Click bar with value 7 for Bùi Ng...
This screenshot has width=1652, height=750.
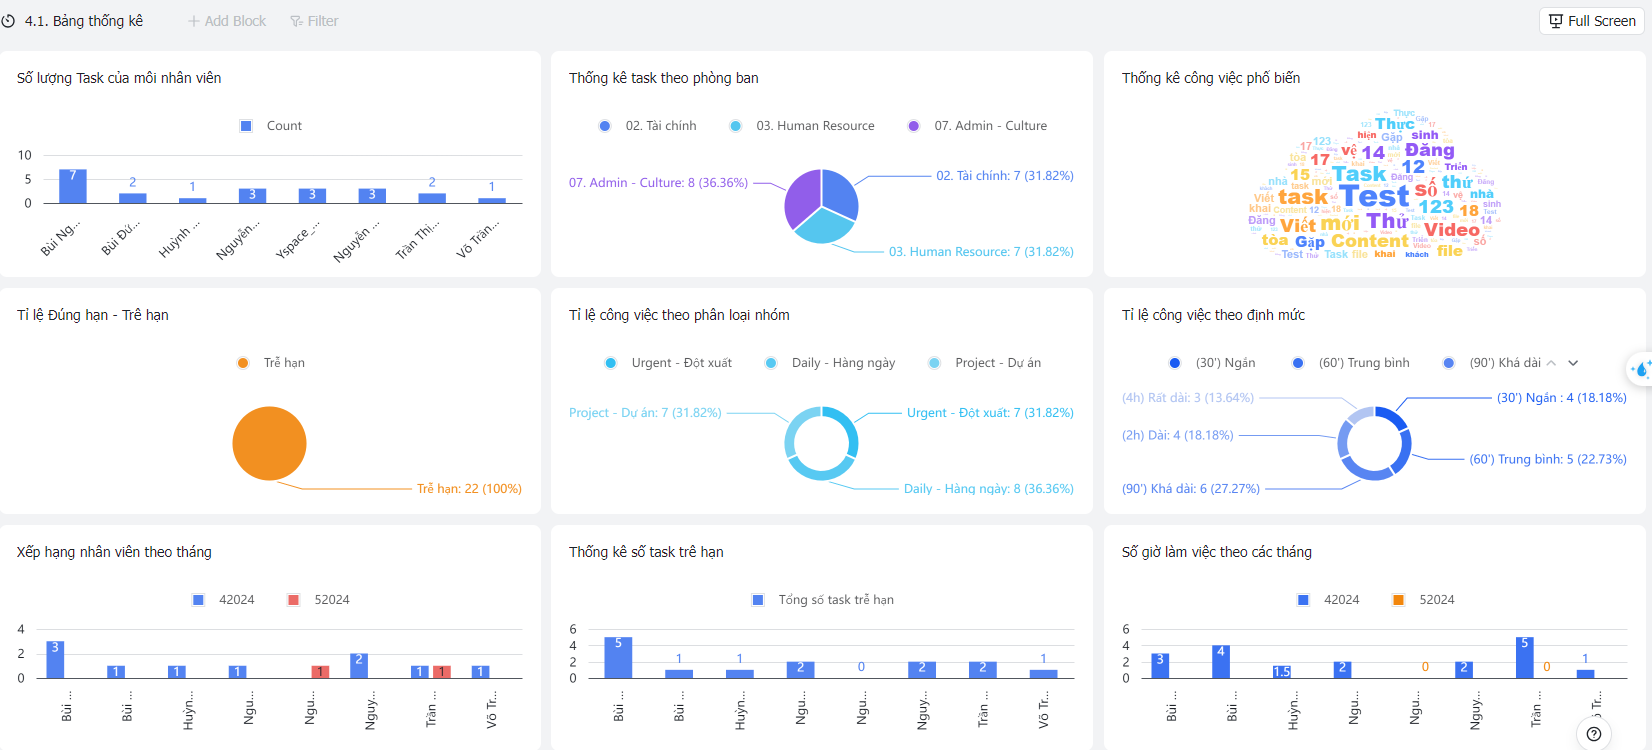tap(73, 186)
